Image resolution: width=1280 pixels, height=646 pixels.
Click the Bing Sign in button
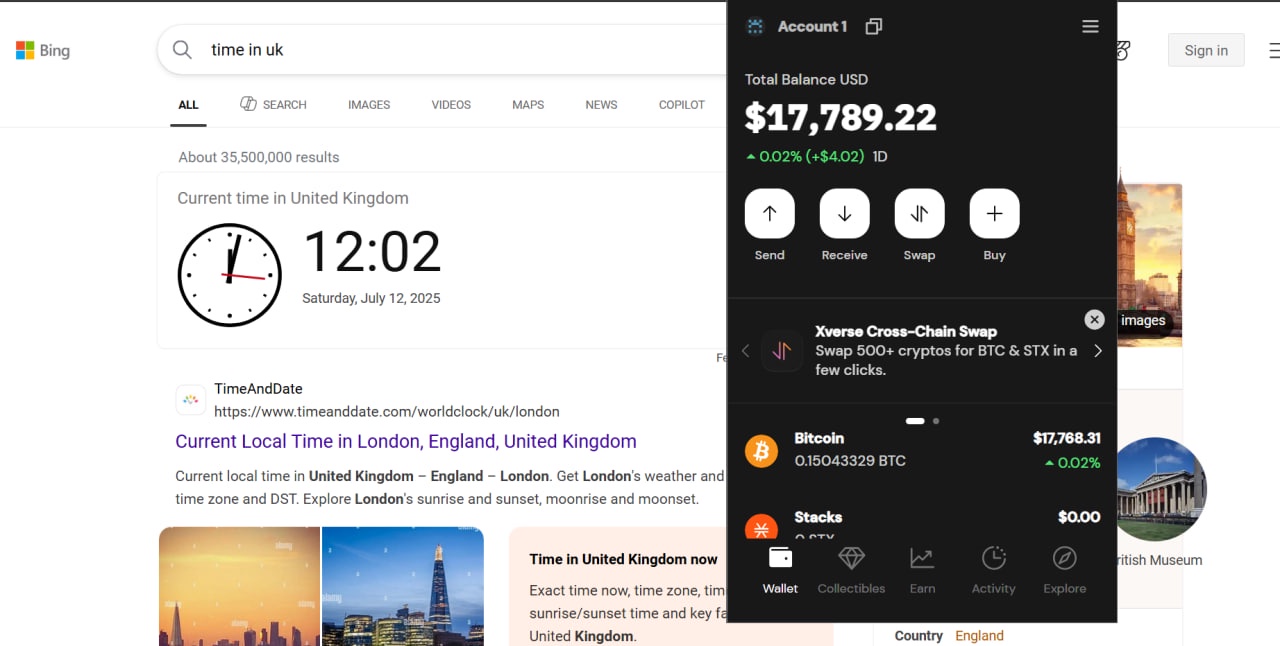tap(1205, 51)
